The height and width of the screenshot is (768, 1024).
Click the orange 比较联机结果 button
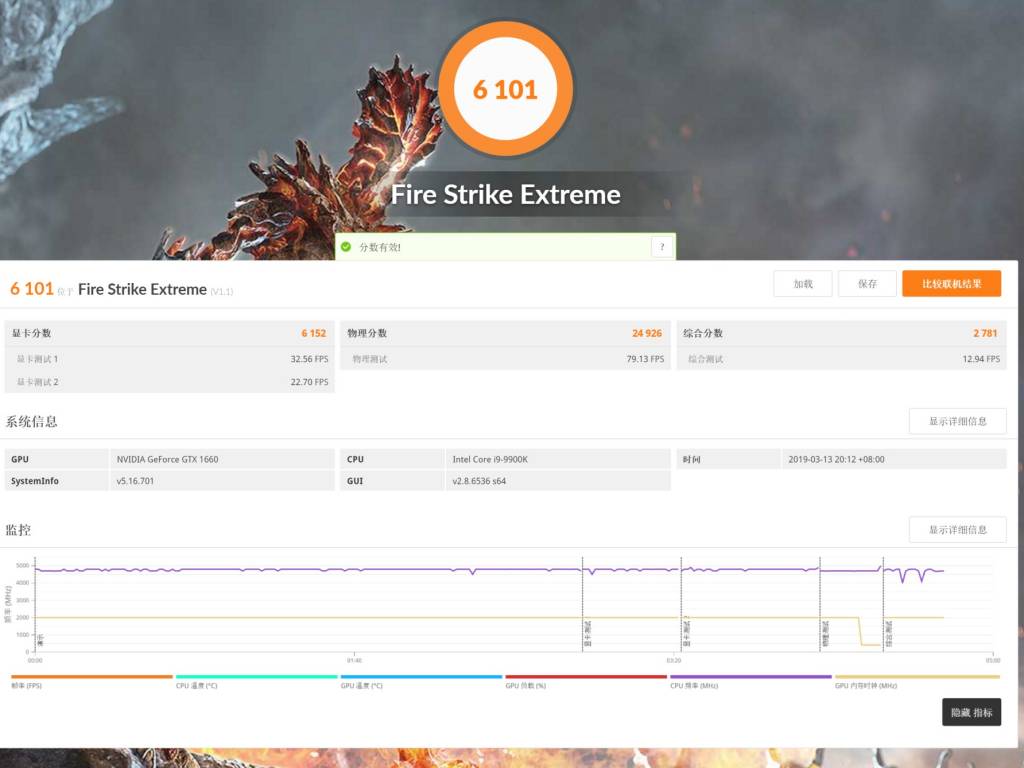coord(952,283)
